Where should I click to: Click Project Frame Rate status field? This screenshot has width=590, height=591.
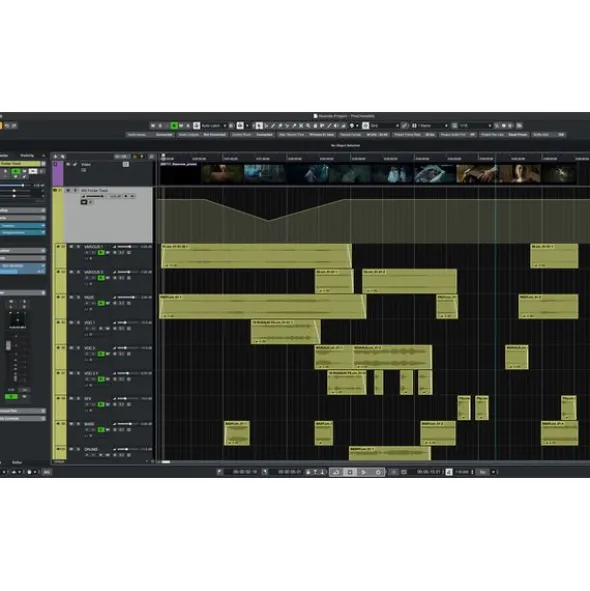(414, 135)
